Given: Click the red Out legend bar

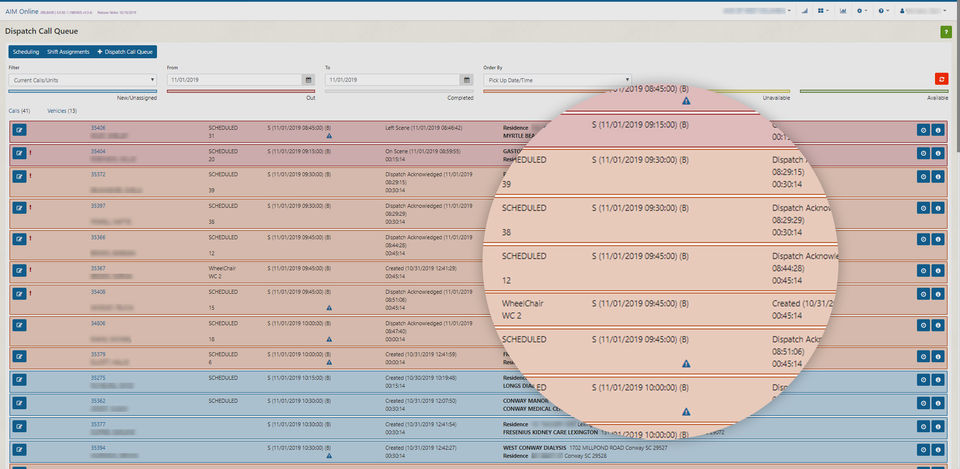Looking at the screenshot, I should 241,91.
